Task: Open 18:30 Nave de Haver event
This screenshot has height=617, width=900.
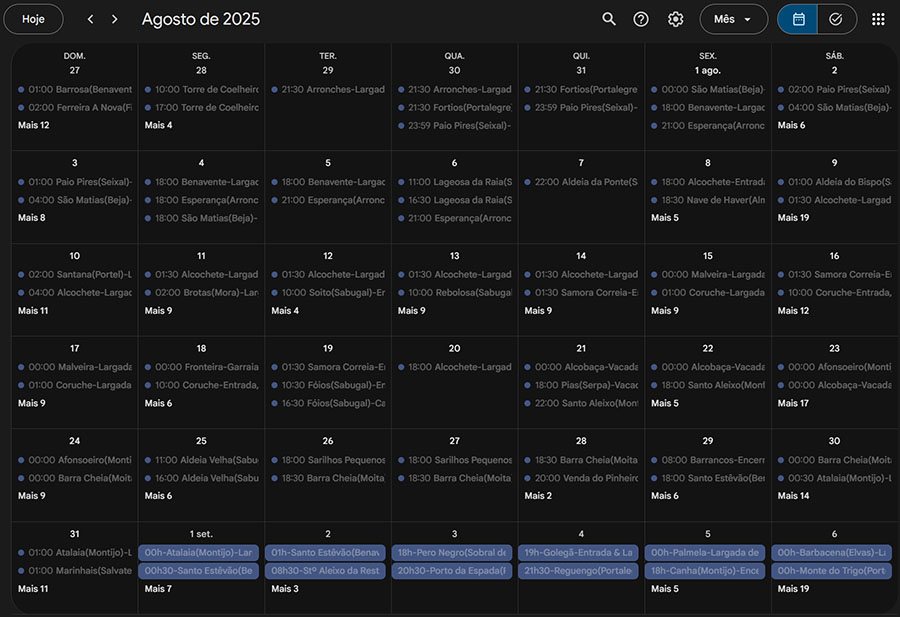Action: (x=708, y=200)
